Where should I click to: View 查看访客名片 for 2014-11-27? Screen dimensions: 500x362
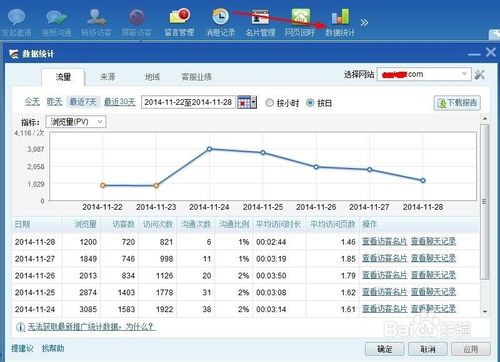tap(385, 258)
